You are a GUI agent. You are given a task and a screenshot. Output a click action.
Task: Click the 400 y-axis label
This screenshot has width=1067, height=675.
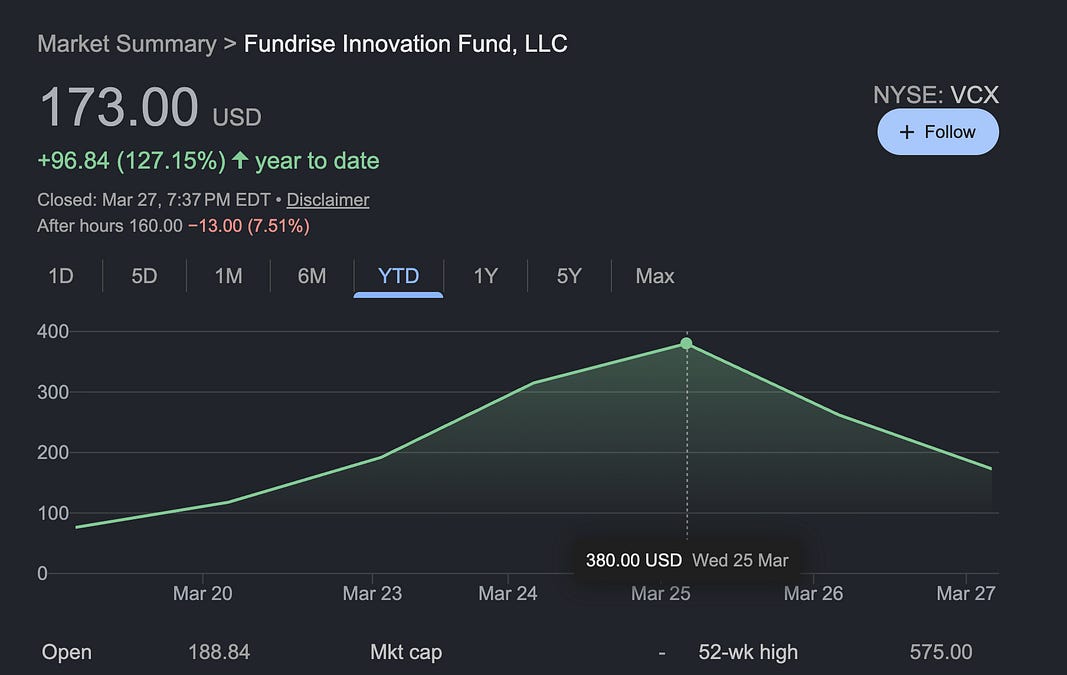[53, 331]
